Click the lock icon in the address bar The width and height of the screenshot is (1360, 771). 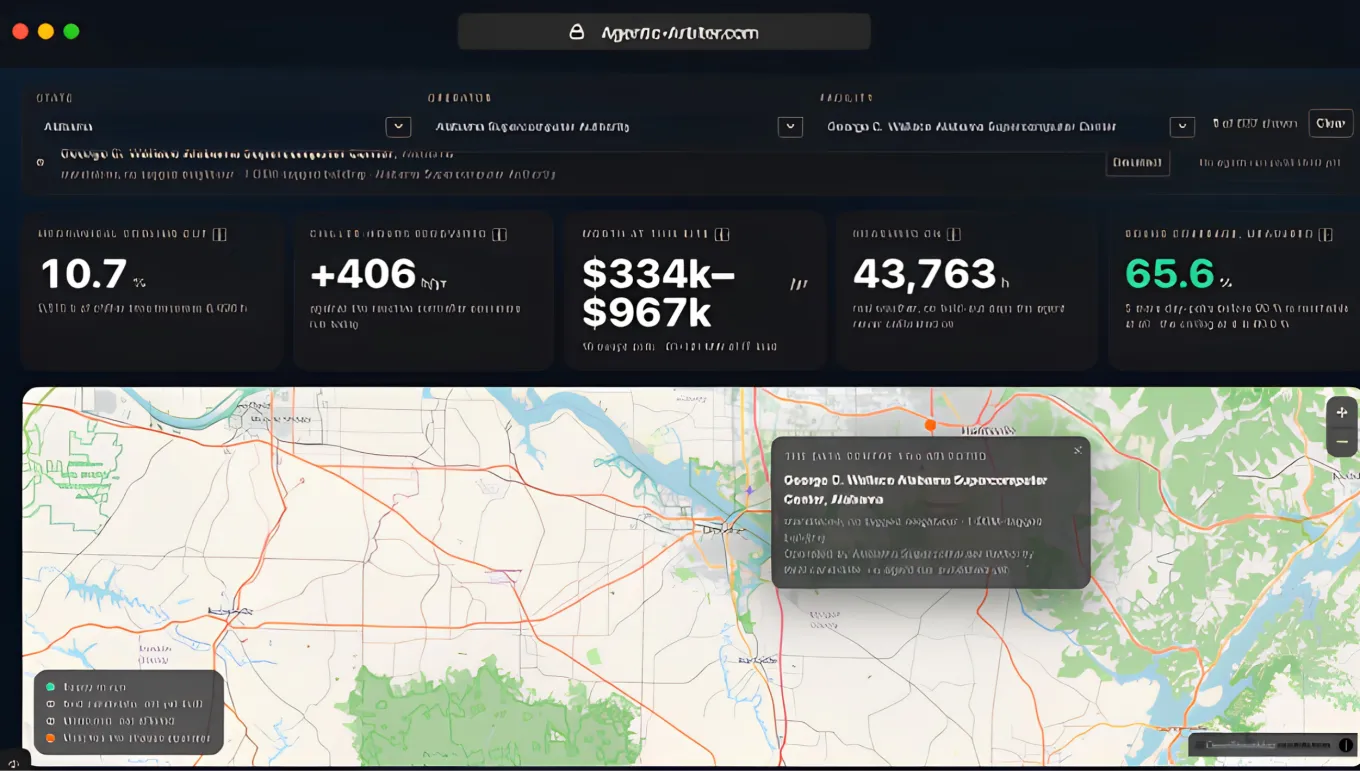point(577,32)
